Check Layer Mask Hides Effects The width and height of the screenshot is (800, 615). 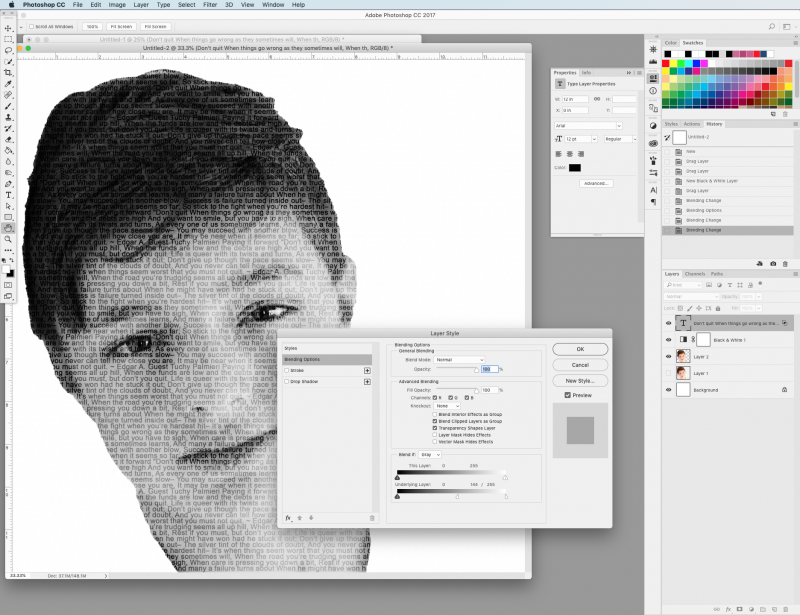(435, 435)
